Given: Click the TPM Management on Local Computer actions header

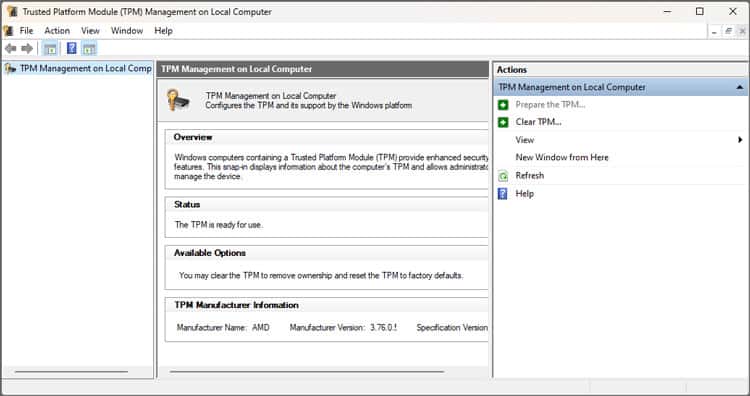Looking at the screenshot, I should pyautogui.click(x=620, y=87).
